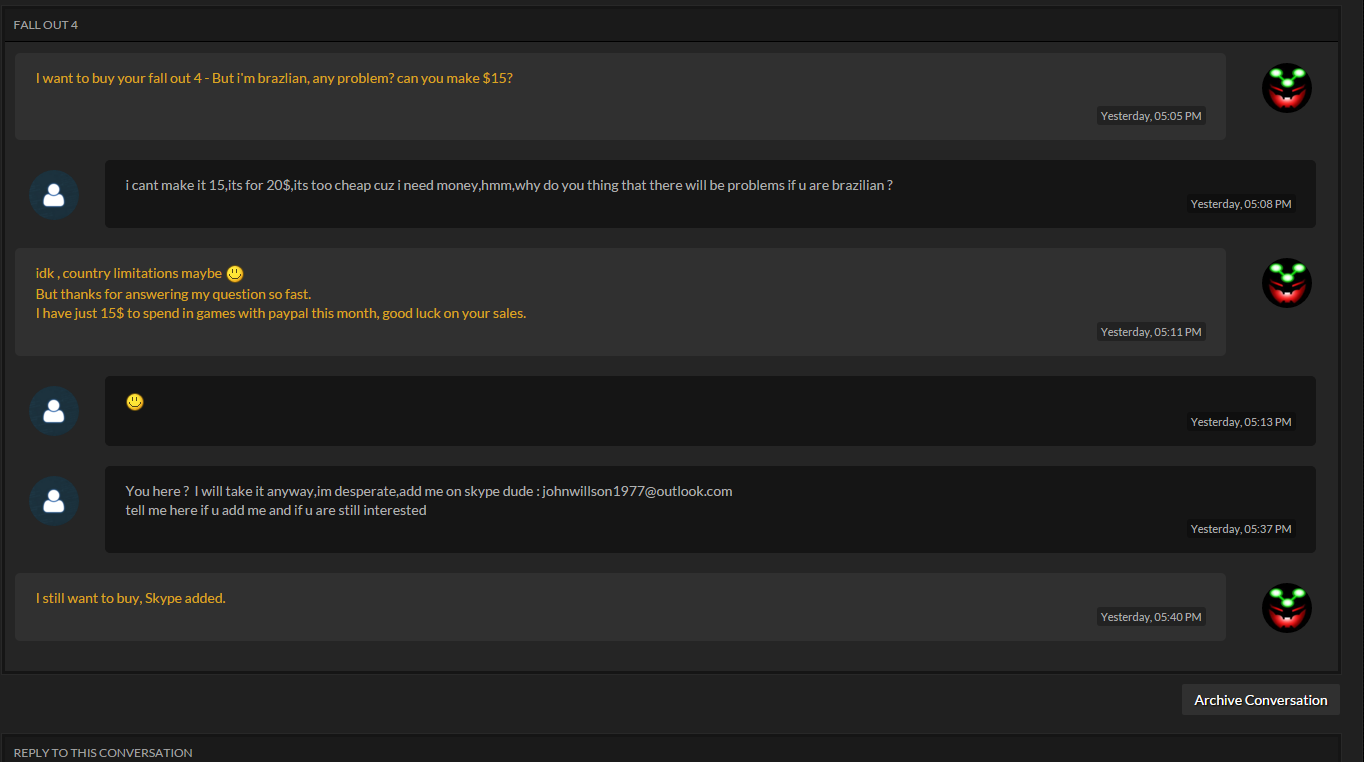
Task: Click Reply To This Conversation header
Action: click(103, 752)
